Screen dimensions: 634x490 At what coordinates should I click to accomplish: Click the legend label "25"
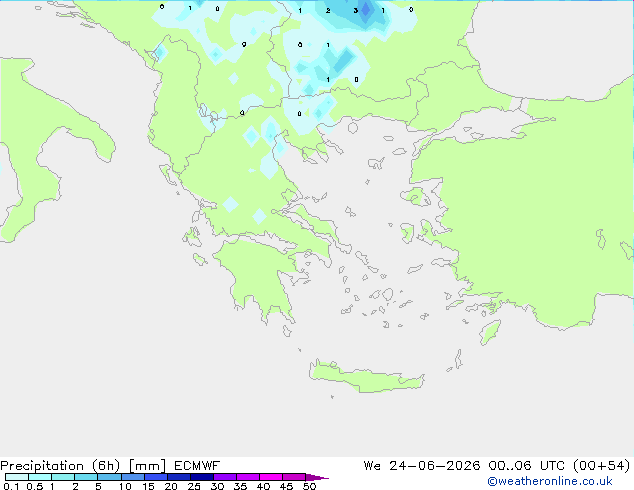pos(194,486)
